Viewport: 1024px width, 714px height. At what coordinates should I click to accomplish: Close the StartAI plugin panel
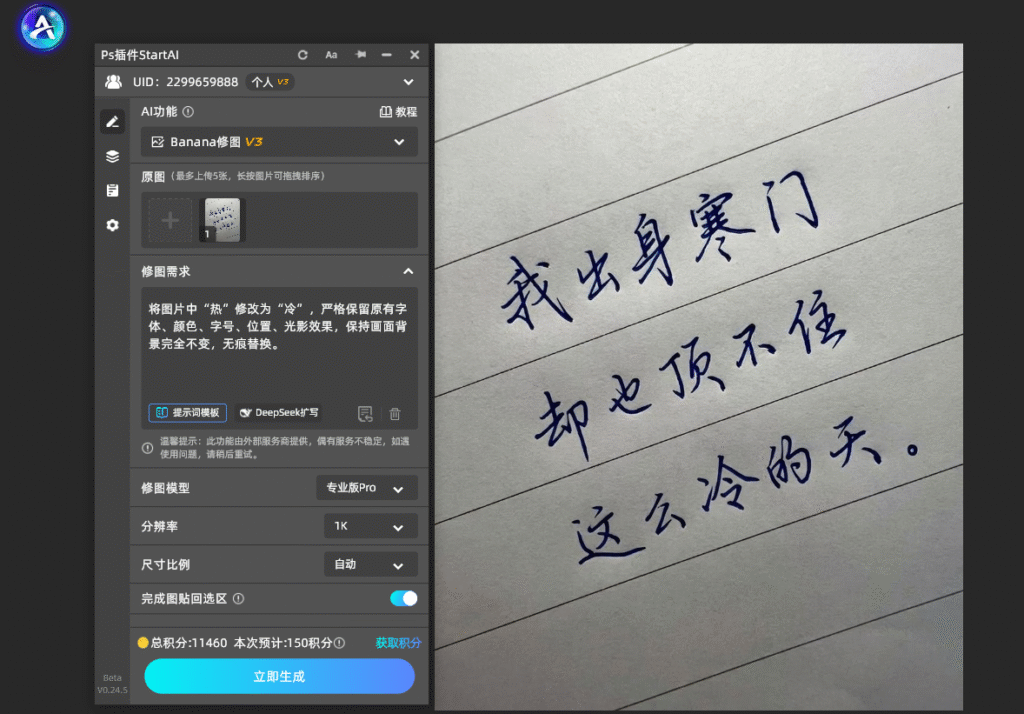[414, 55]
